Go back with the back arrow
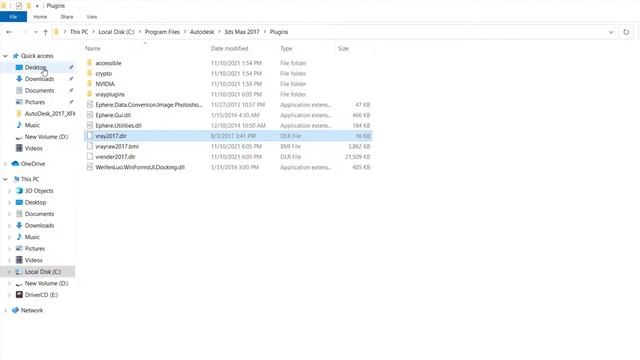Screen dimensions: 640x360 click(9, 32)
